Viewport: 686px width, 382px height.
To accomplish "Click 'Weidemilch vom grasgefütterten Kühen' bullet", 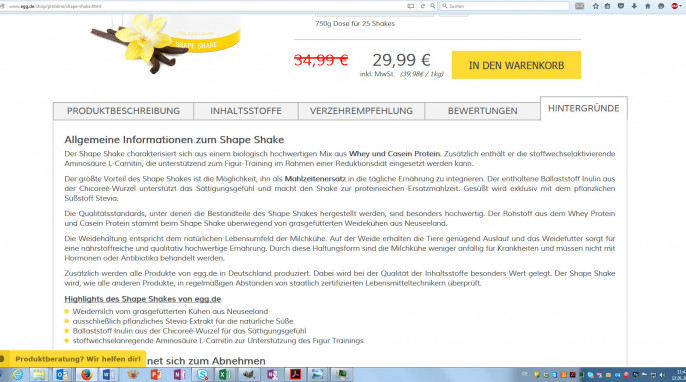I will click(x=170, y=312).
